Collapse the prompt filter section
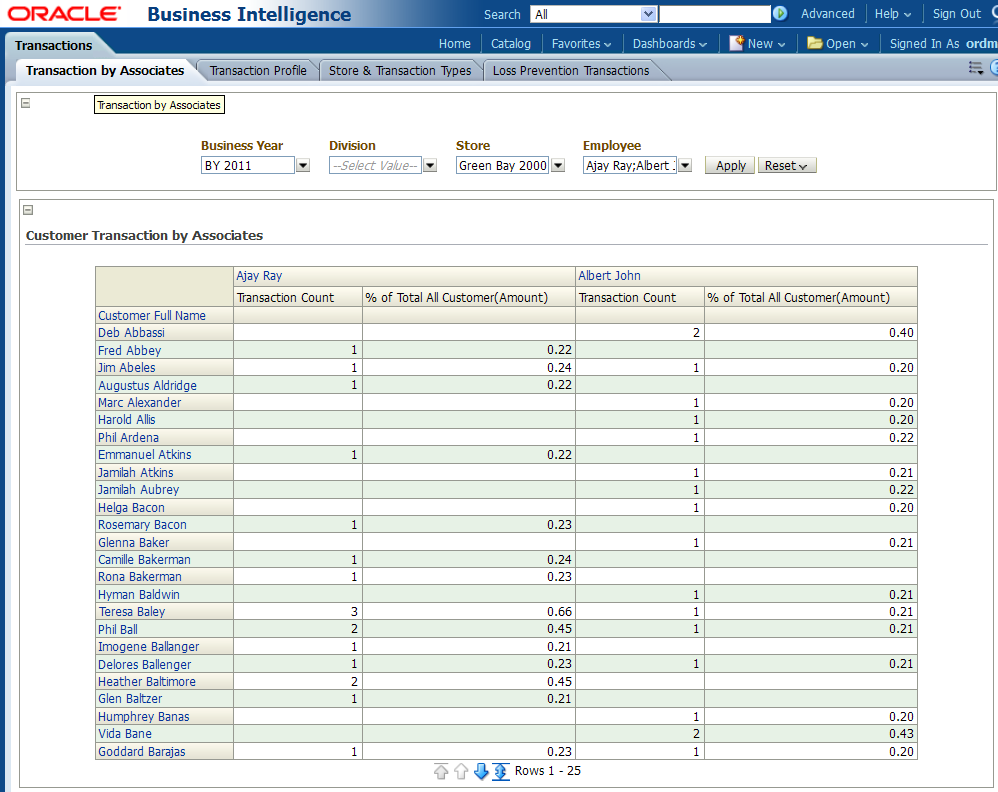The width and height of the screenshot is (998, 792). tap(26, 103)
